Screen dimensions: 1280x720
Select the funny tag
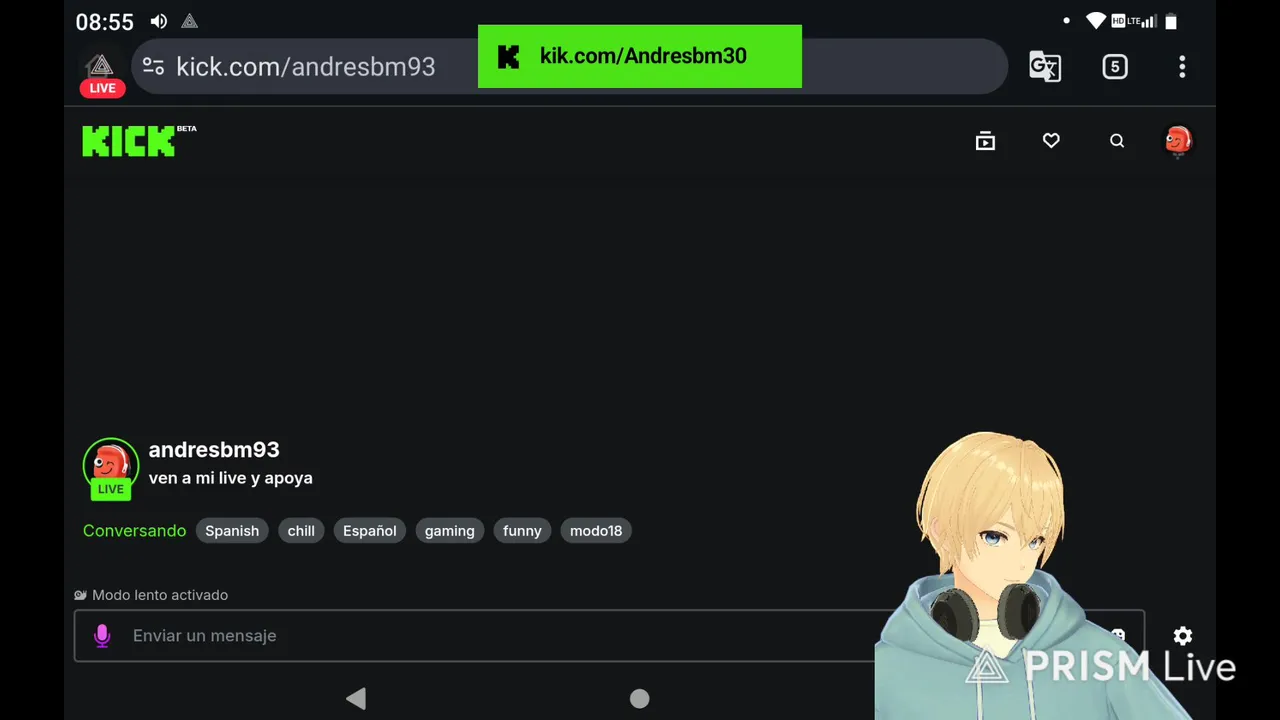522,531
